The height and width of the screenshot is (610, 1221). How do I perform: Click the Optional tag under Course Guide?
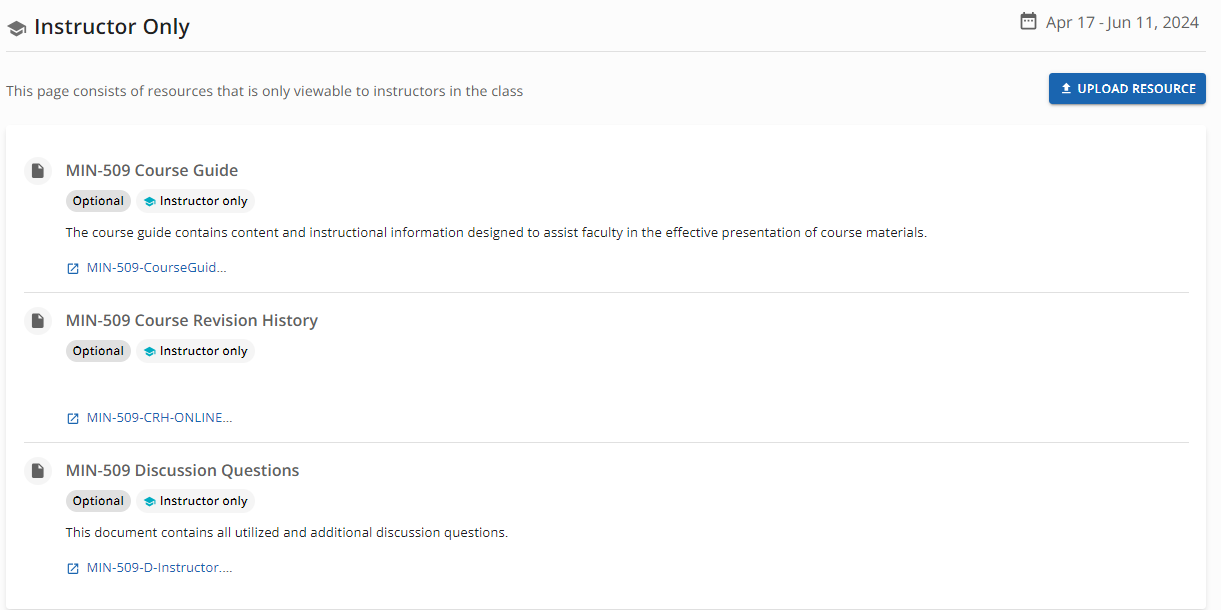[98, 201]
